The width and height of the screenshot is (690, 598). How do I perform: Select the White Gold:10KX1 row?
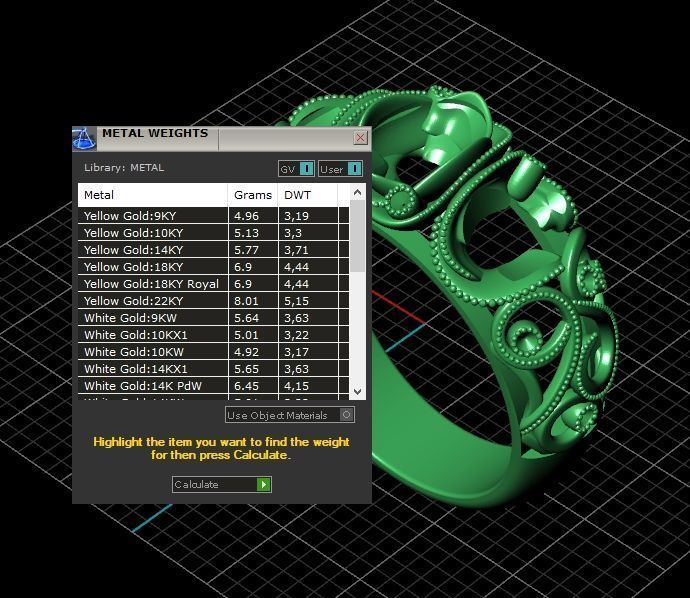[x=213, y=335]
